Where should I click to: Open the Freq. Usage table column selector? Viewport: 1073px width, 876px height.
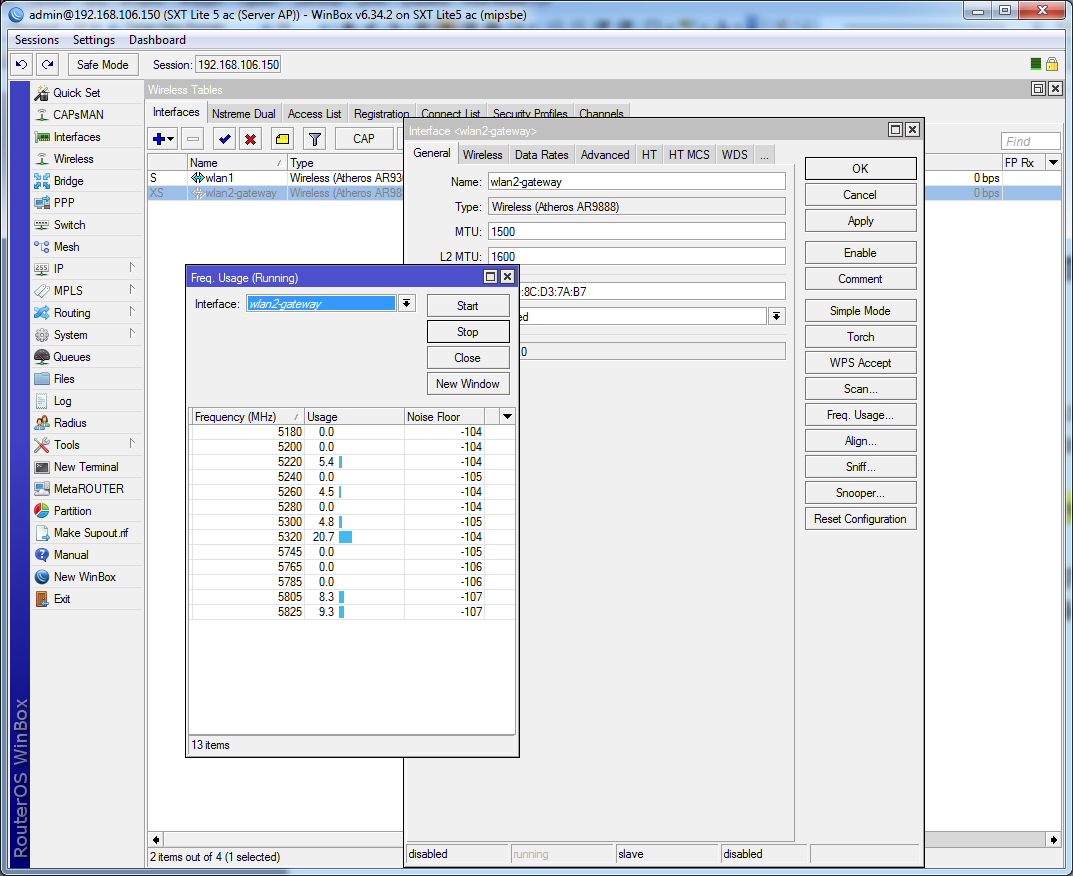tap(507, 416)
